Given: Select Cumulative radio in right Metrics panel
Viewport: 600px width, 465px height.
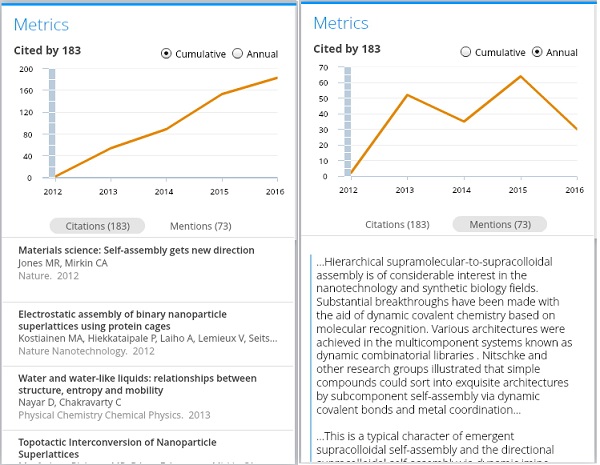Looking at the screenshot, I should tap(466, 52).
